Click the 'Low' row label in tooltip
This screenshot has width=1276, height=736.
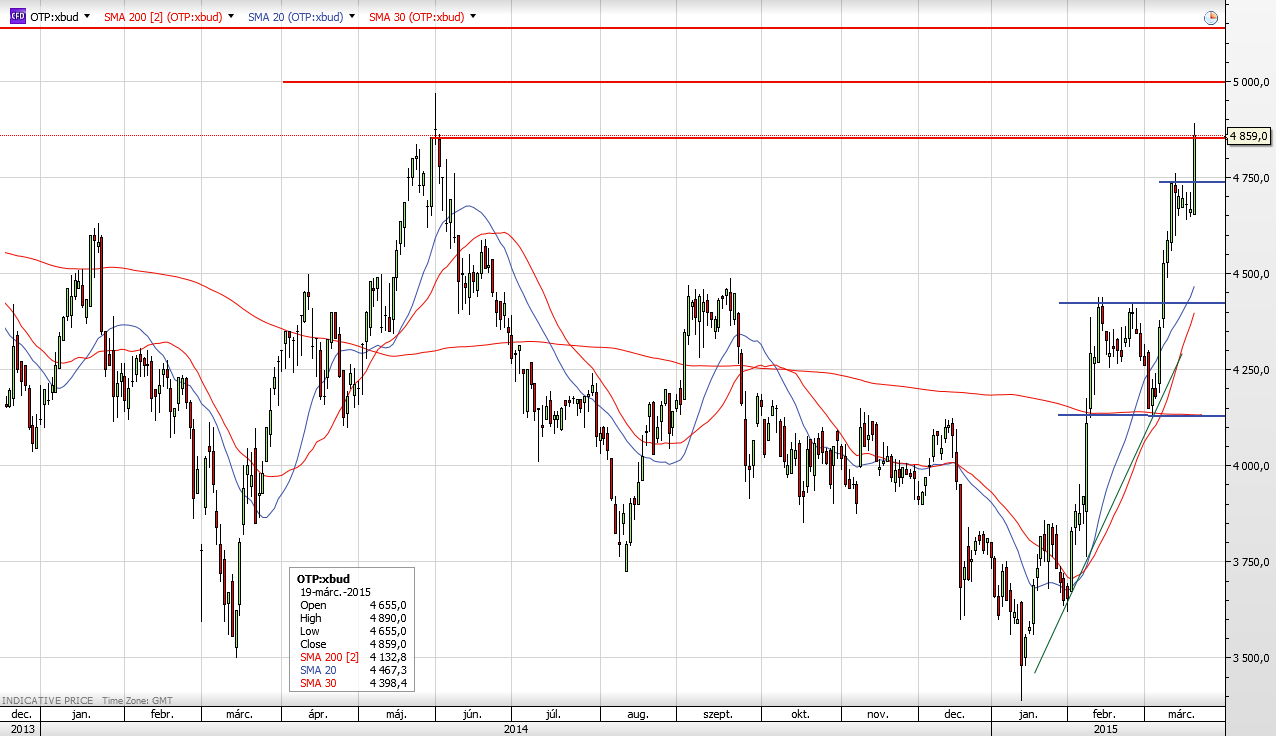pyautogui.click(x=309, y=631)
